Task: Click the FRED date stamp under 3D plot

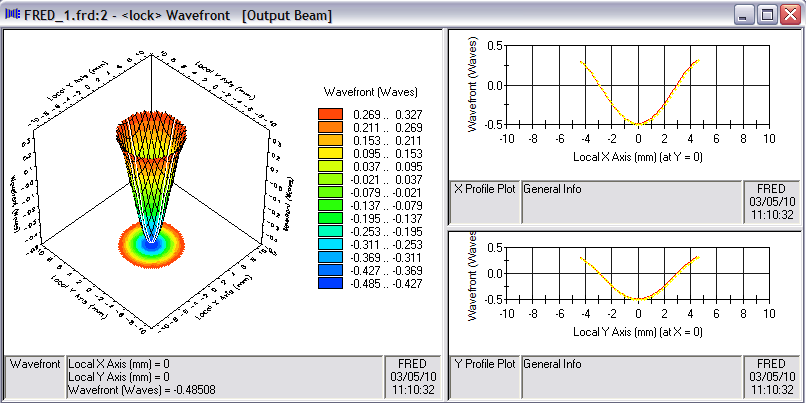Action: [x=412, y=375]
